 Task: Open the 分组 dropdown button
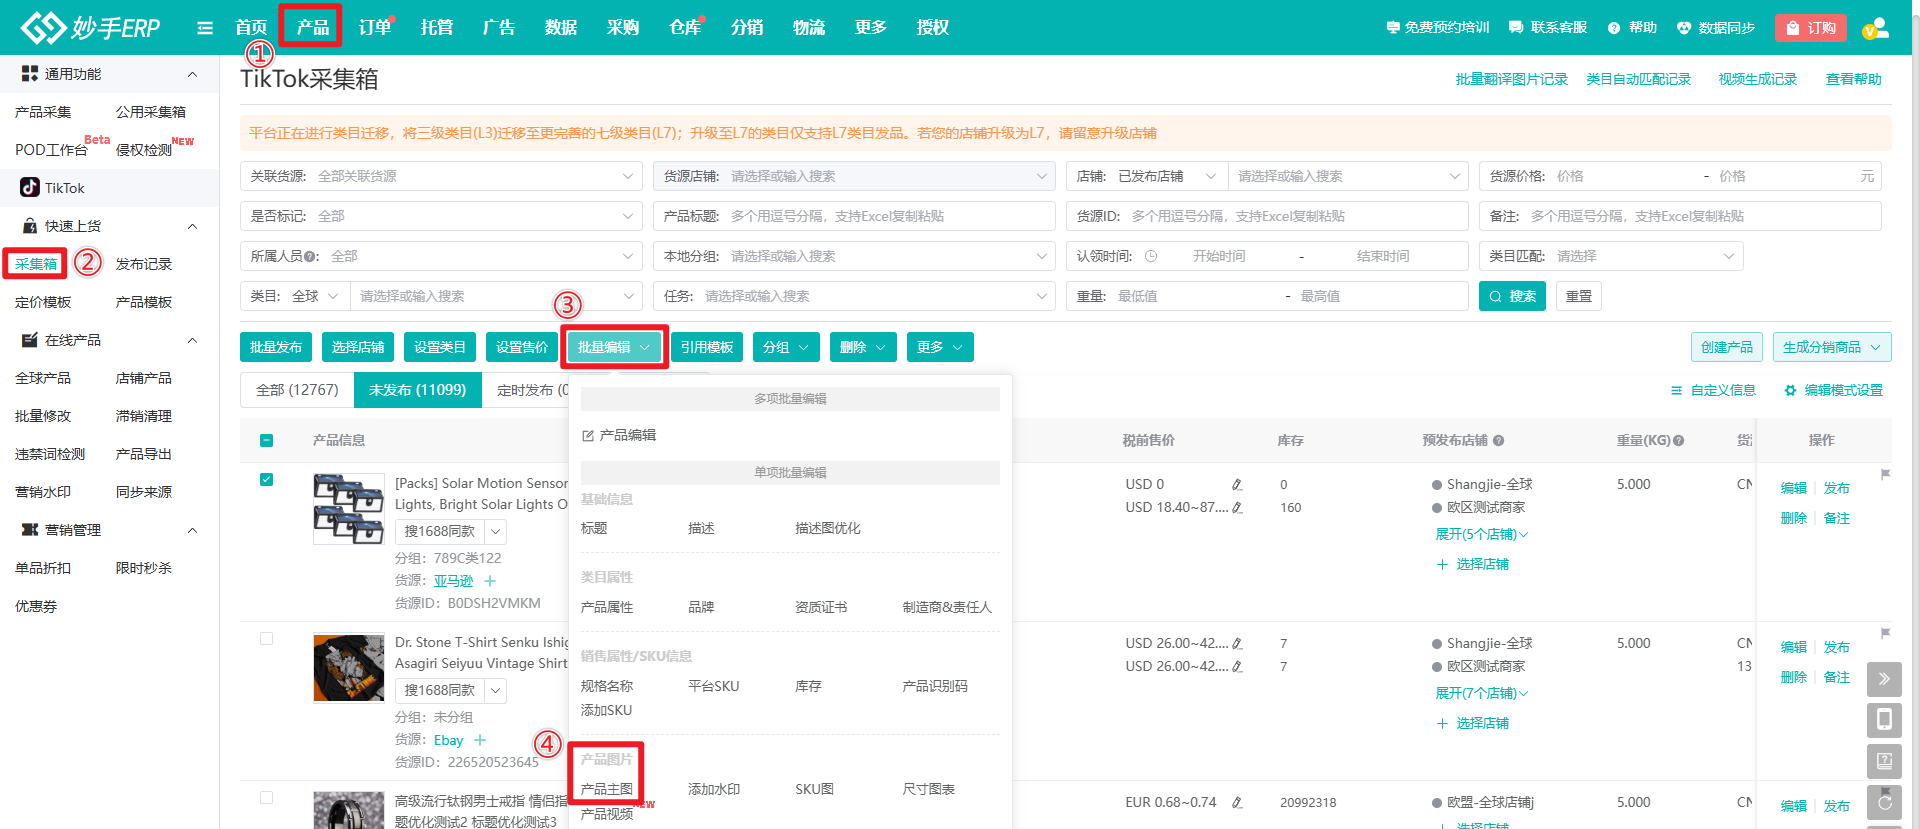click(x=786, y=347)
